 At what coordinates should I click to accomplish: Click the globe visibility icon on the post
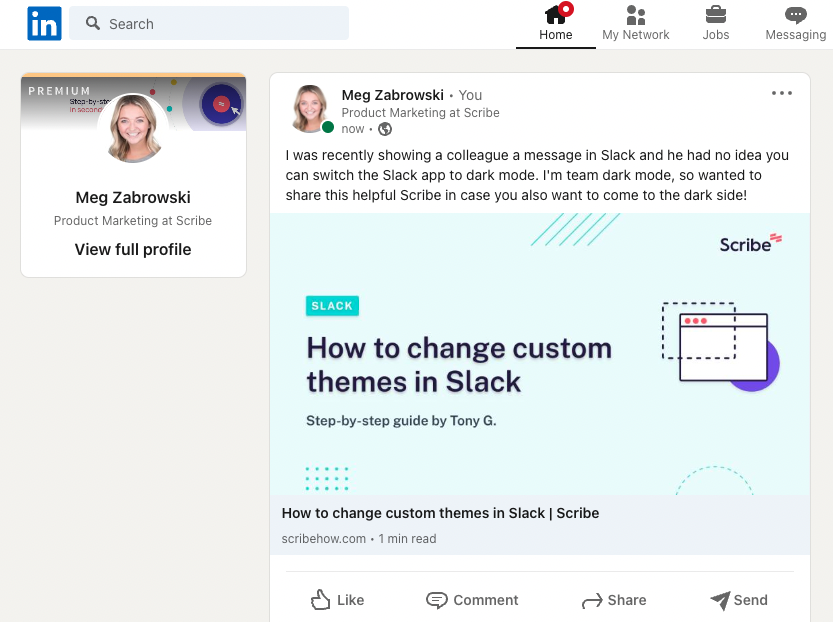click(x=385, y=129)
